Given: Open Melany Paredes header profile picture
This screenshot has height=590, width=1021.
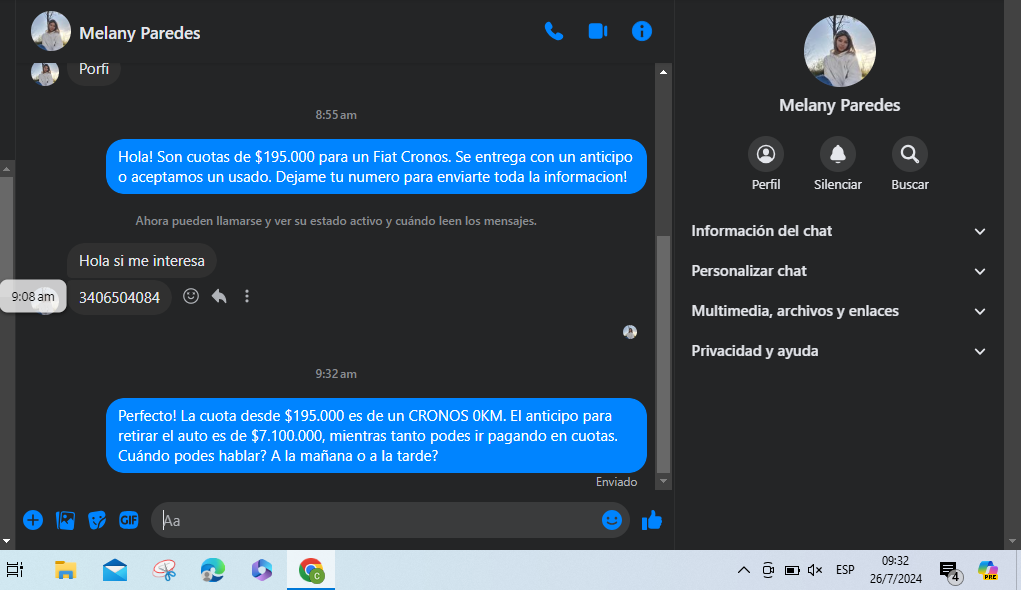Looking at the screenshot, I should coord(51,31).
